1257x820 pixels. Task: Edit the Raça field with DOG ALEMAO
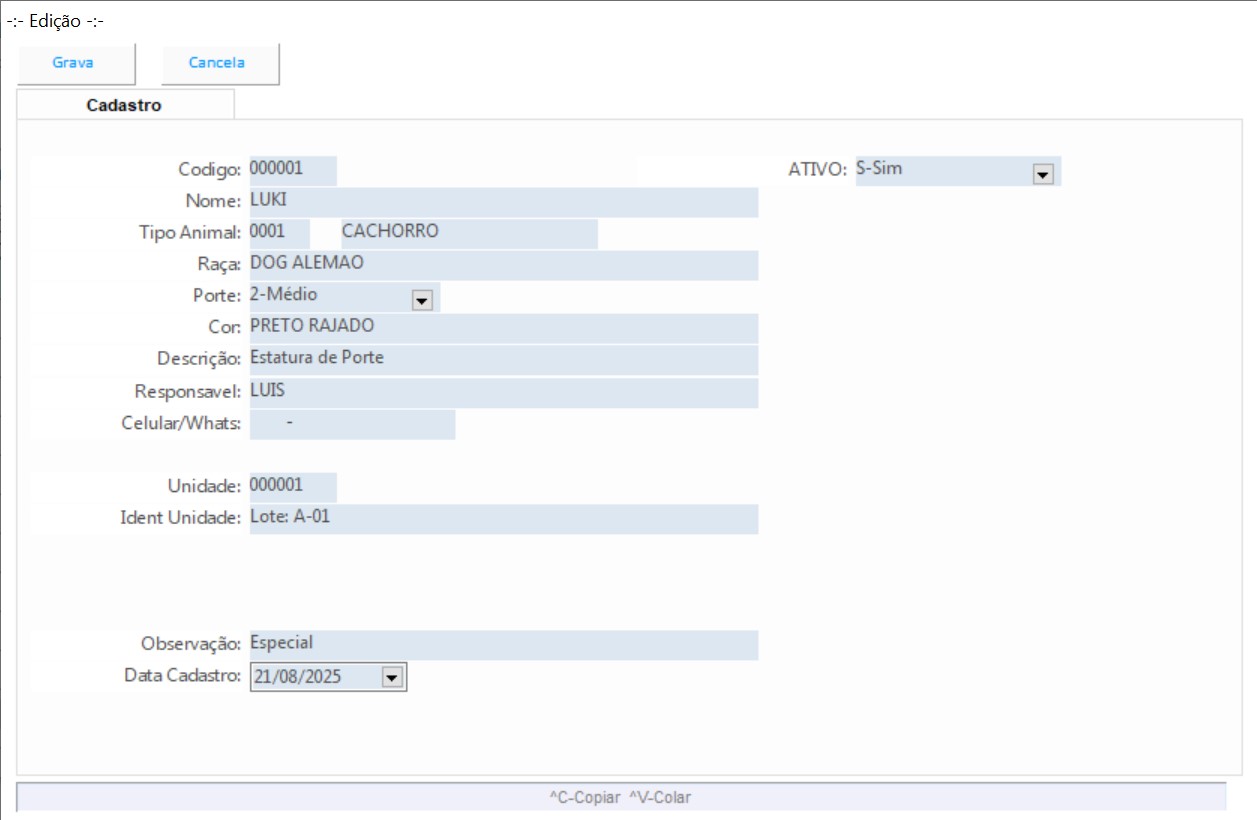(502, 265)
